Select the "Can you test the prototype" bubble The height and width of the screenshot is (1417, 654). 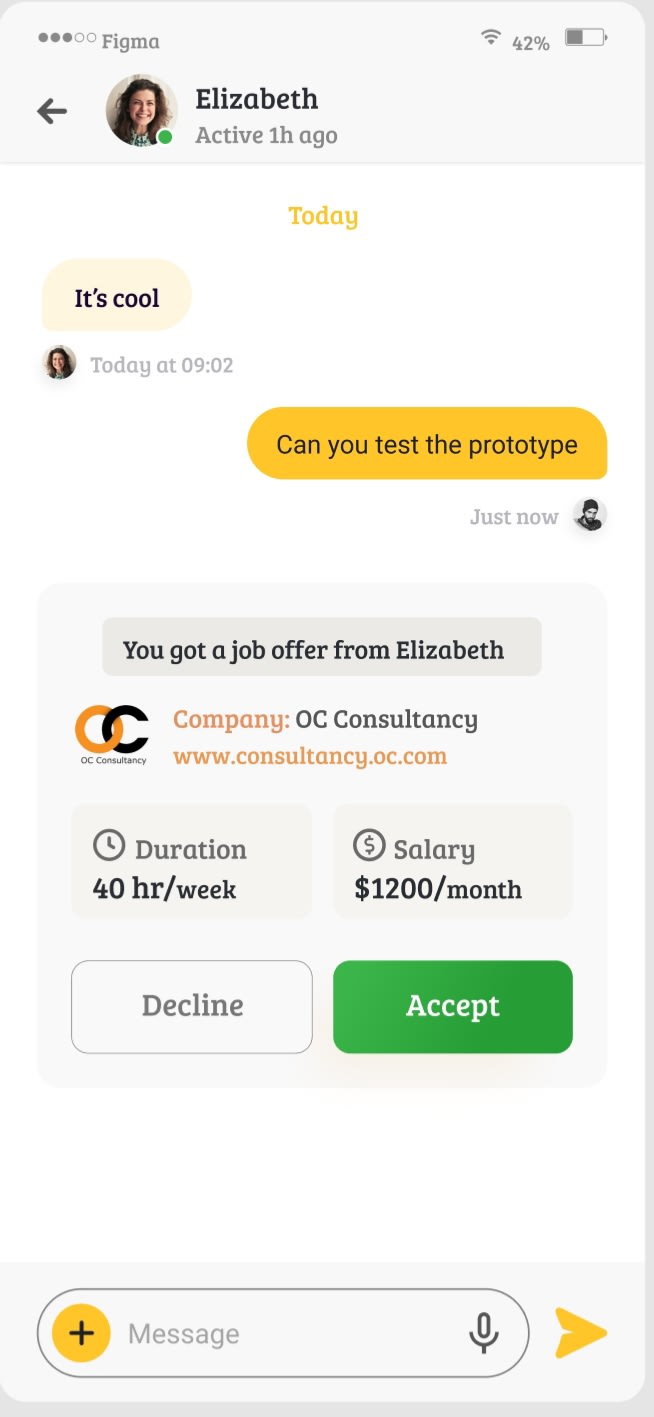click(x=427, y=443)
